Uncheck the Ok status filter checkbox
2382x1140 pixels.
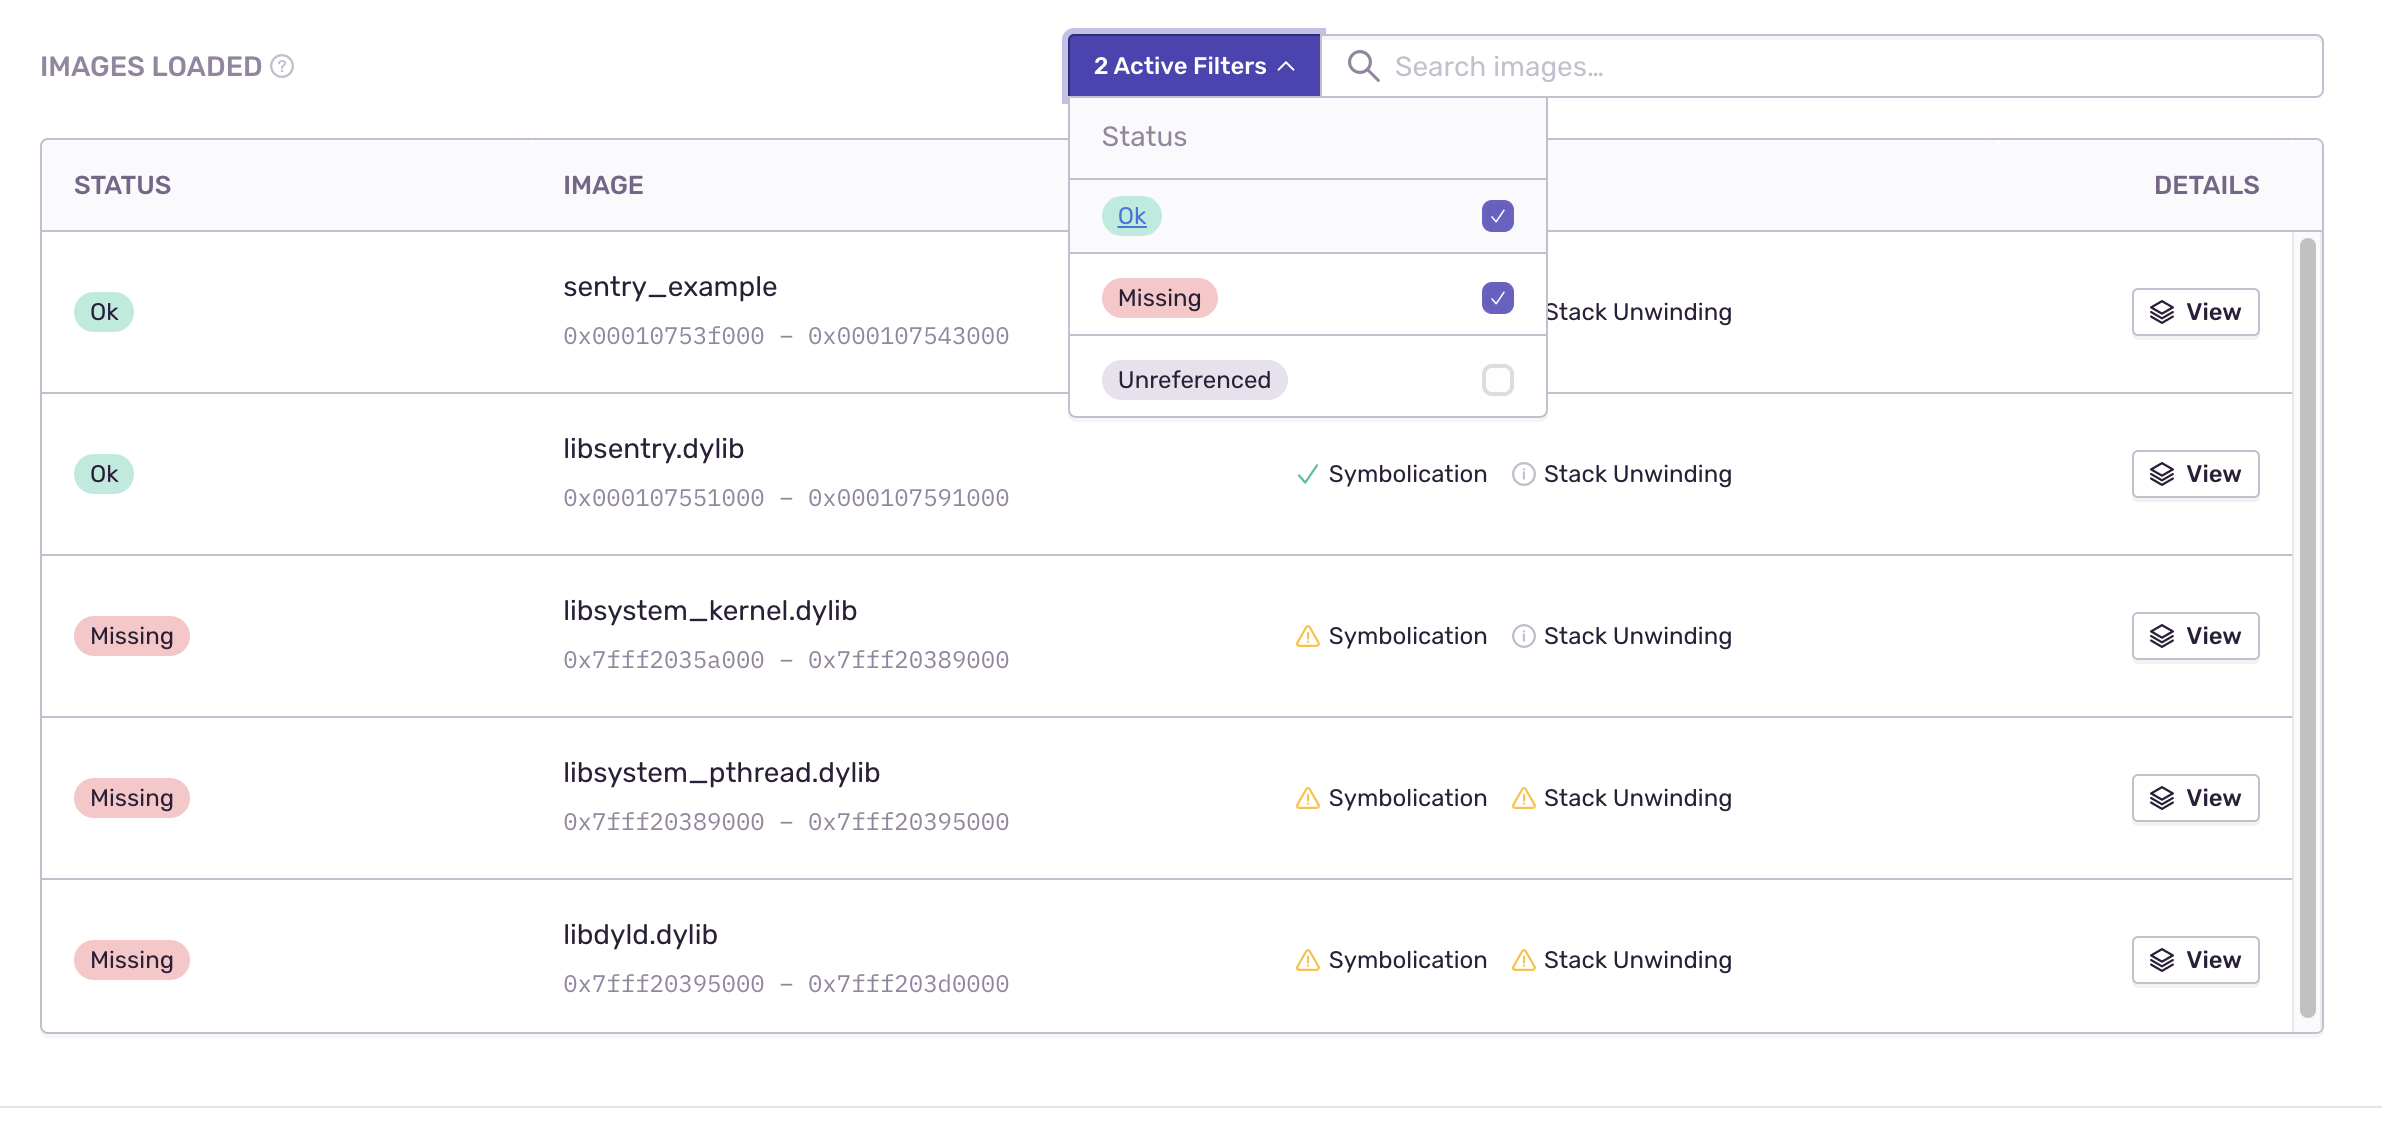1497,216
